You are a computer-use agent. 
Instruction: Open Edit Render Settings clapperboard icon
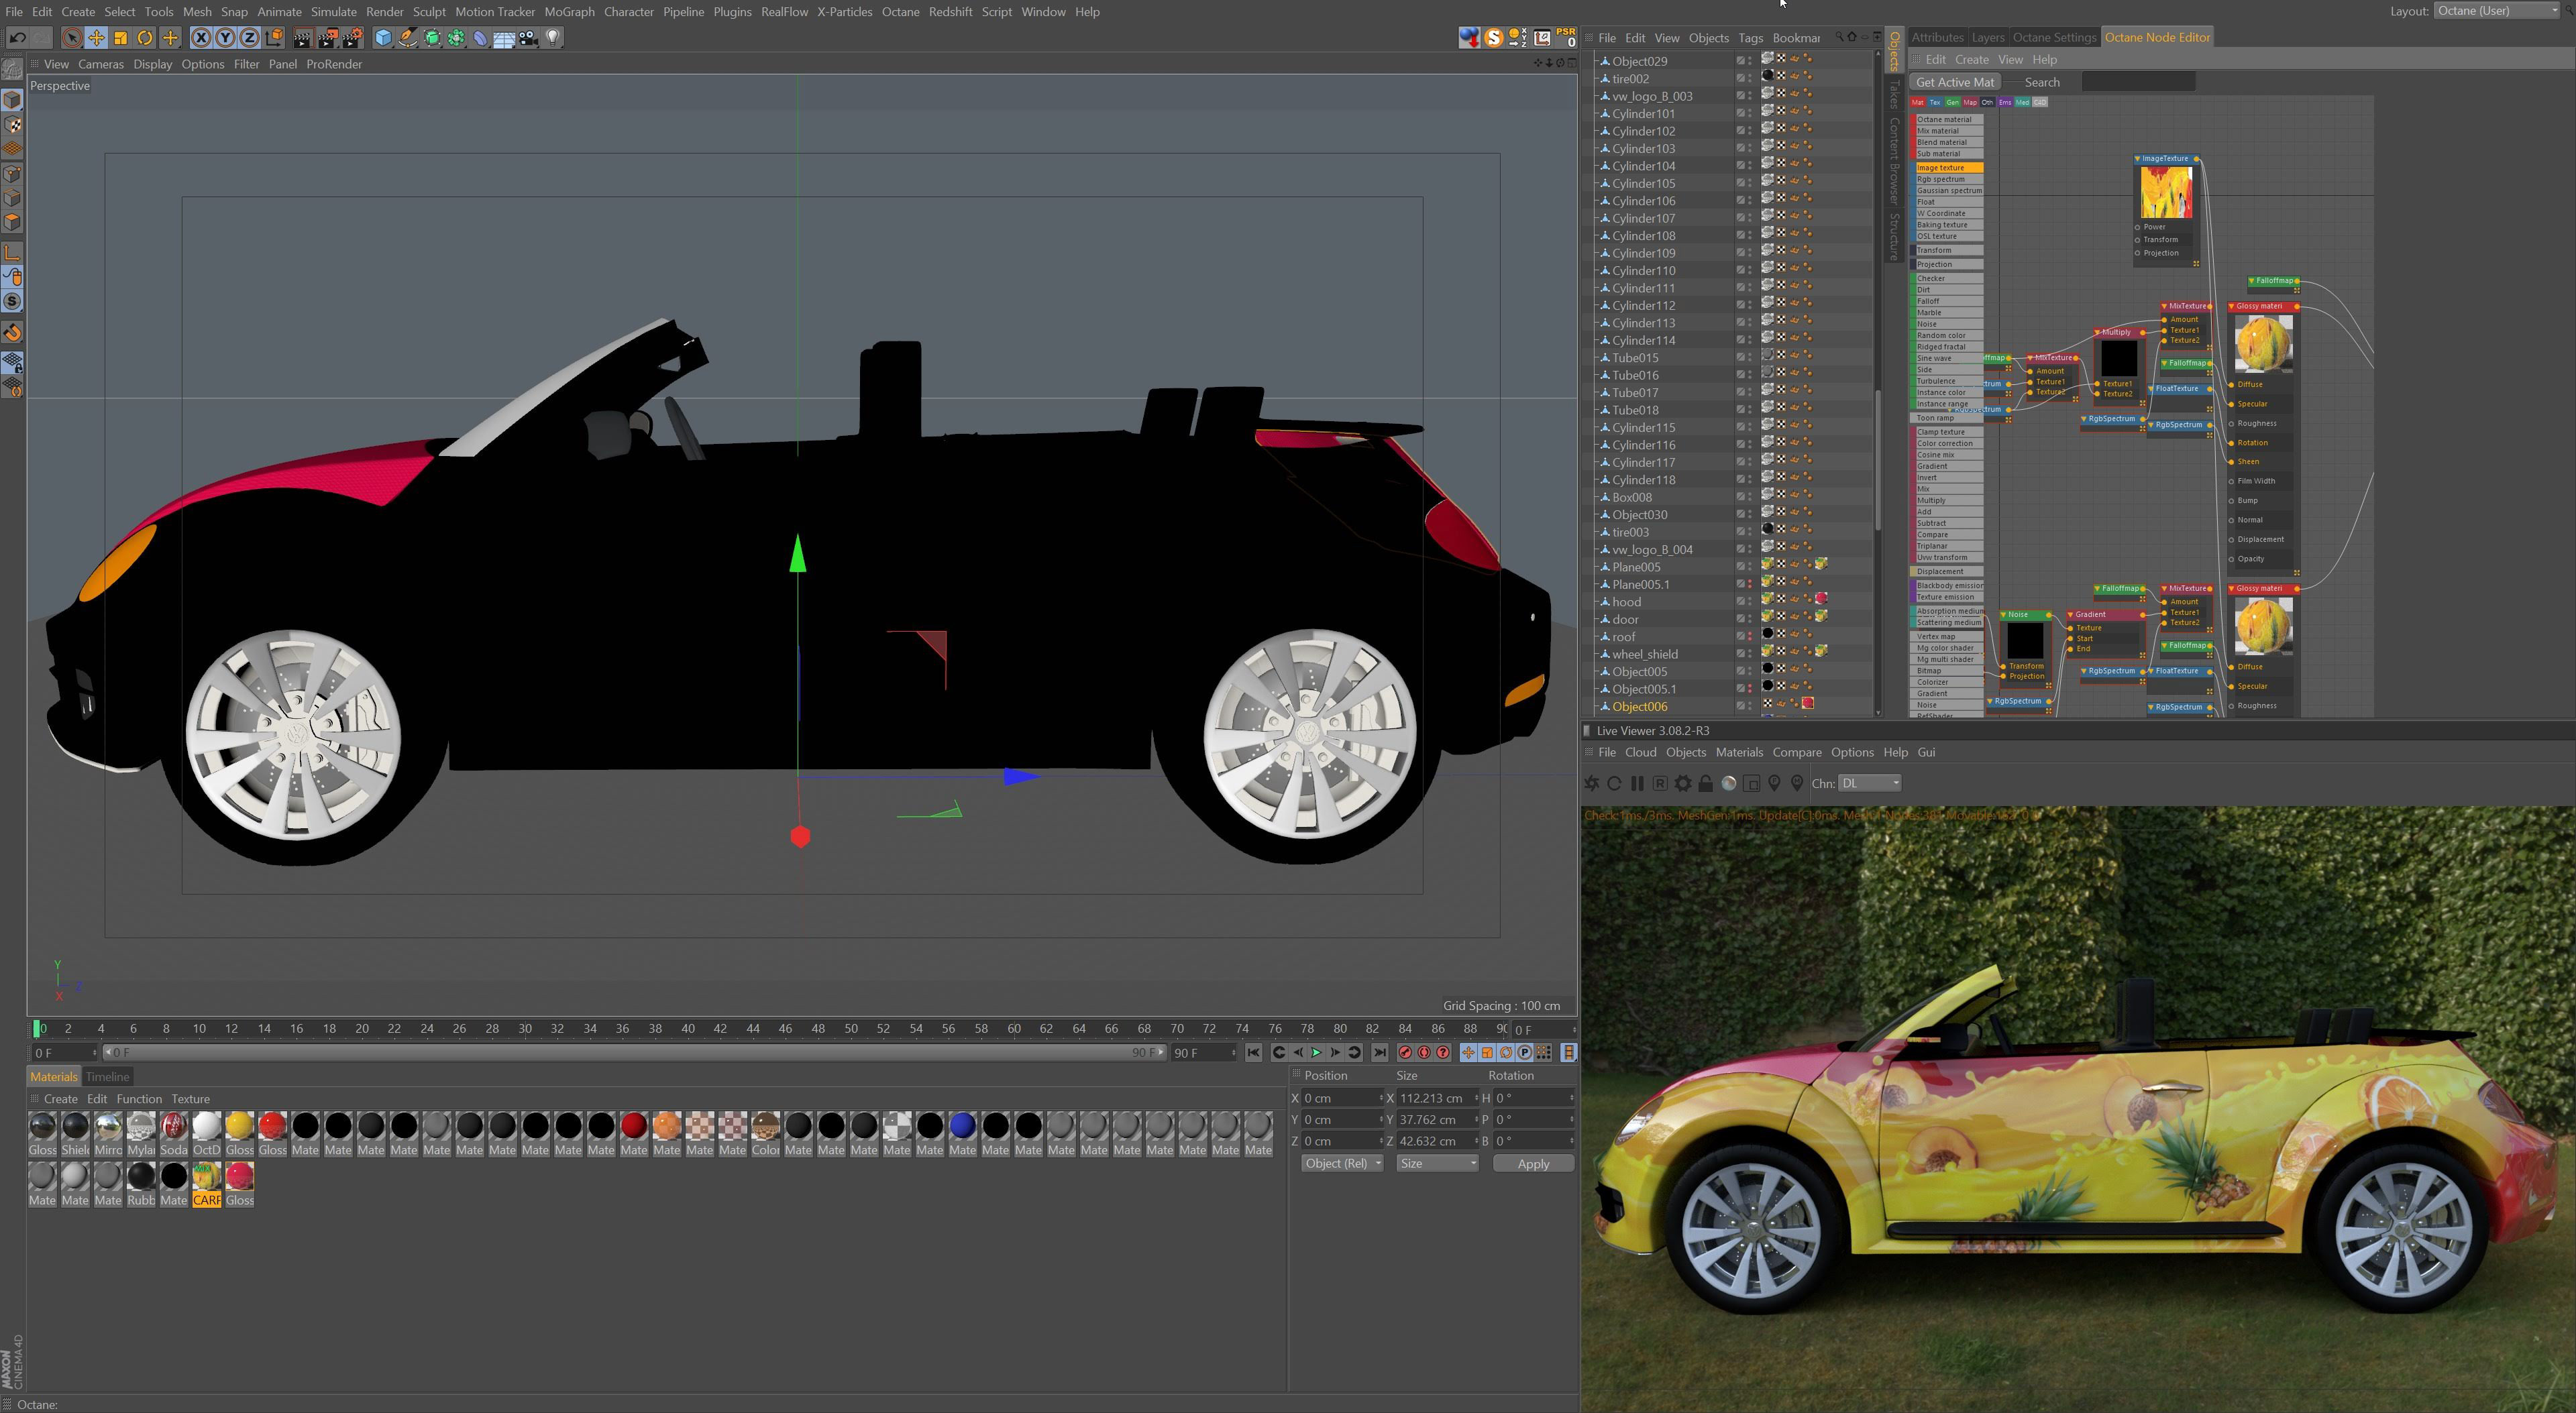pyautogui.click(x=352, y=38)
